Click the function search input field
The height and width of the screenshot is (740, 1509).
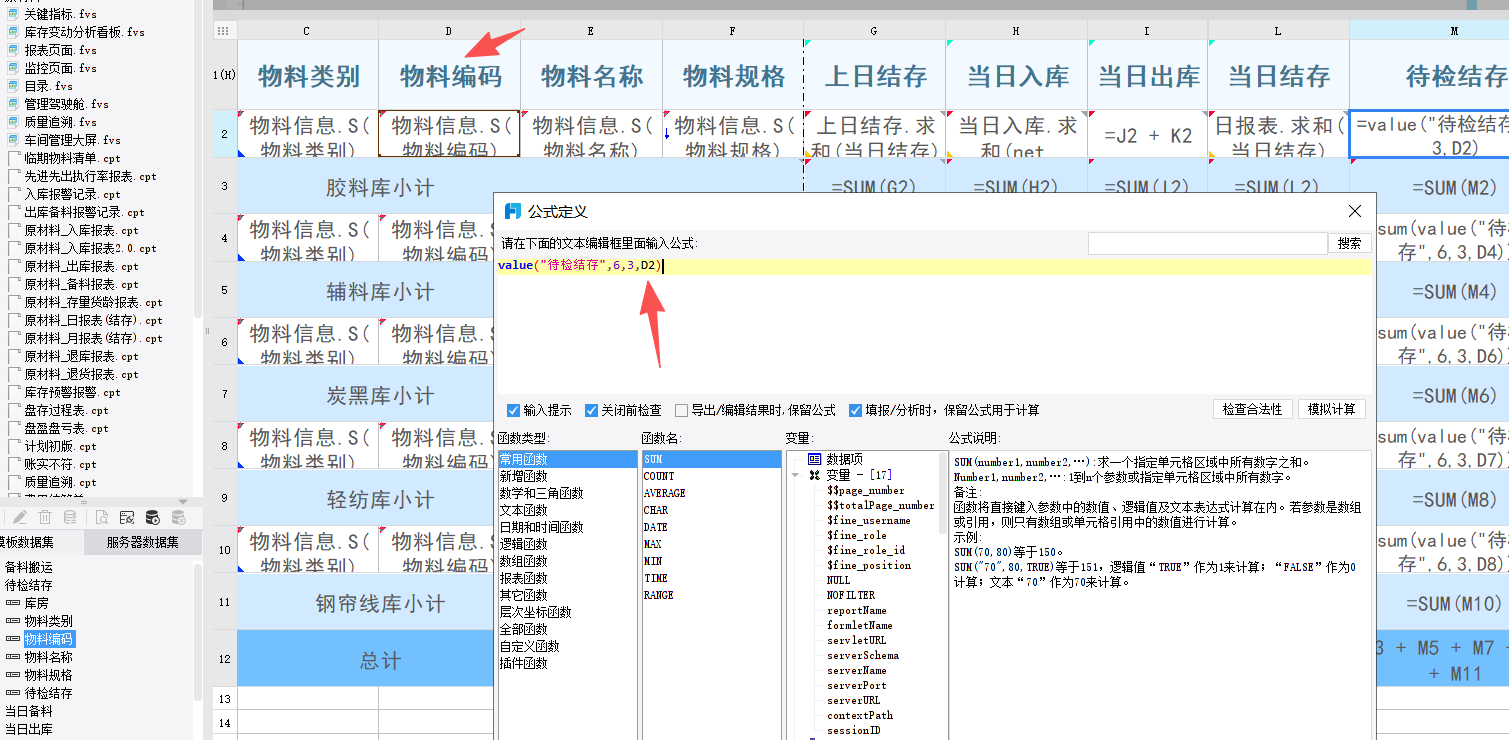tap(1207, 243)
